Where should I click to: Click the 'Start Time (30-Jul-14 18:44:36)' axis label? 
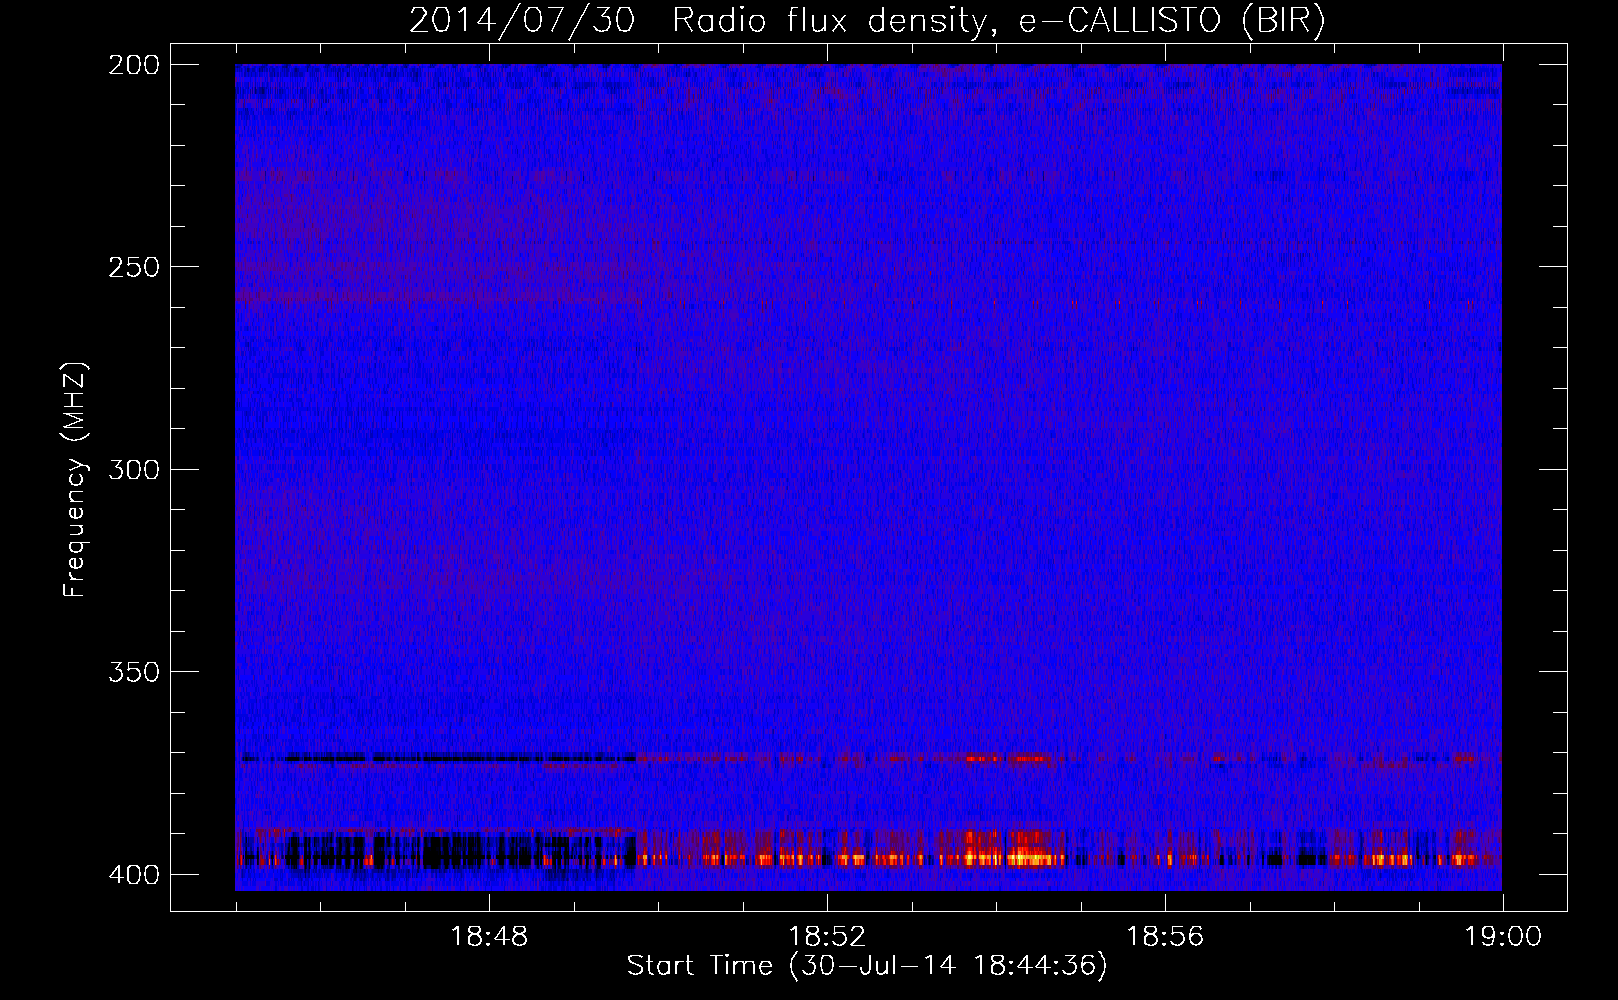867,966
